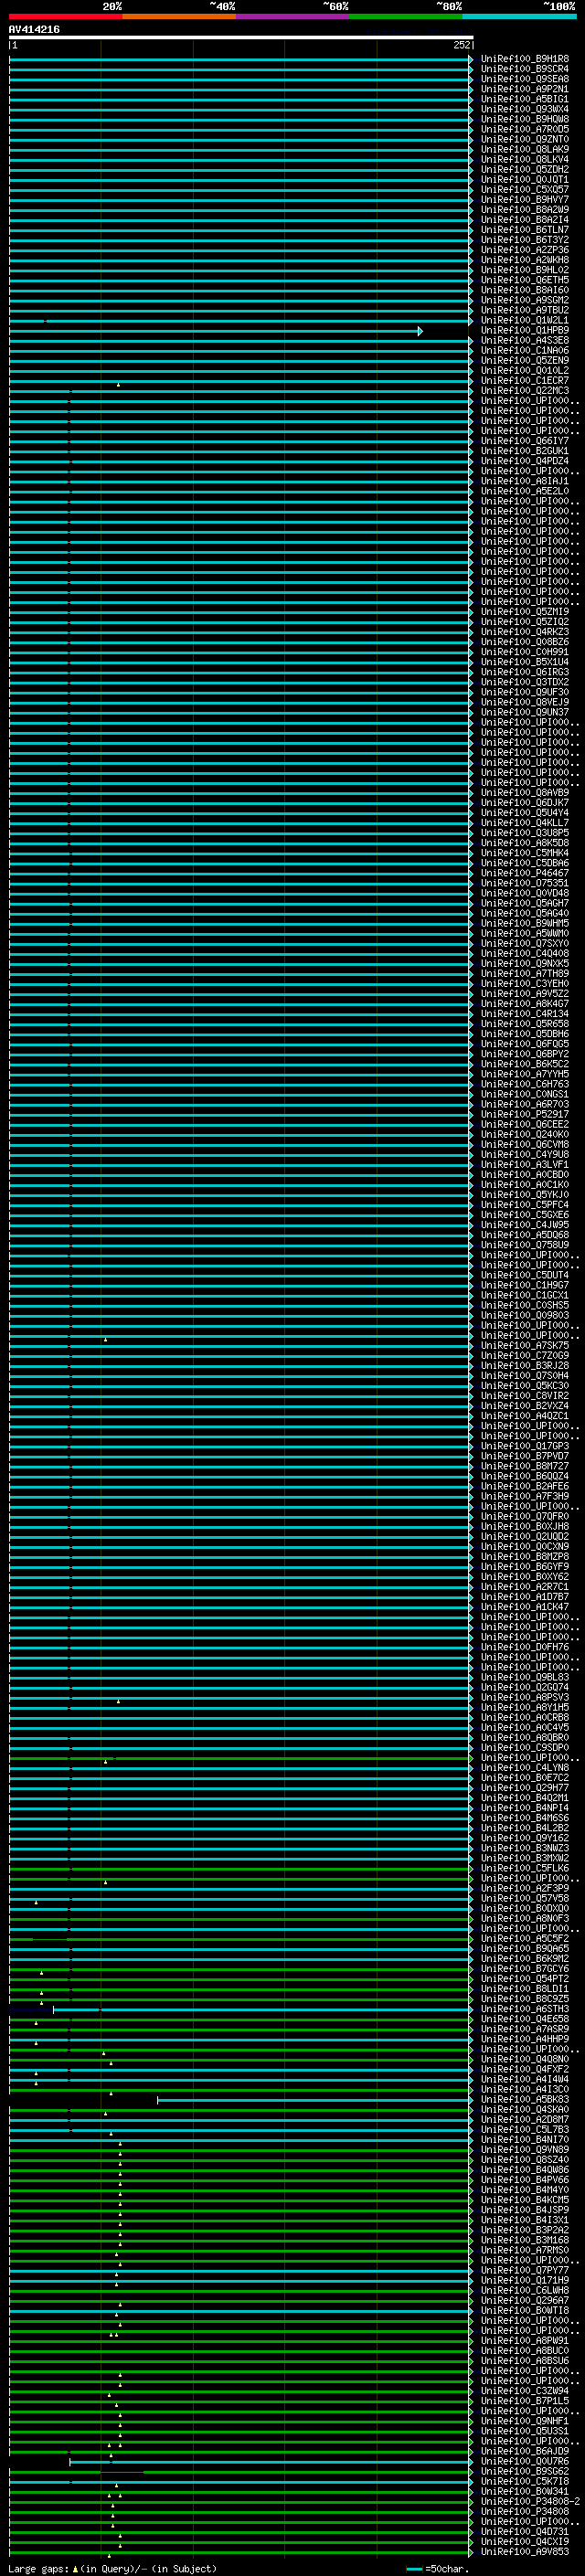Click UniRef100_A9V853 last hit label
Viewport: 585px width, 2576px height.
525,2551
